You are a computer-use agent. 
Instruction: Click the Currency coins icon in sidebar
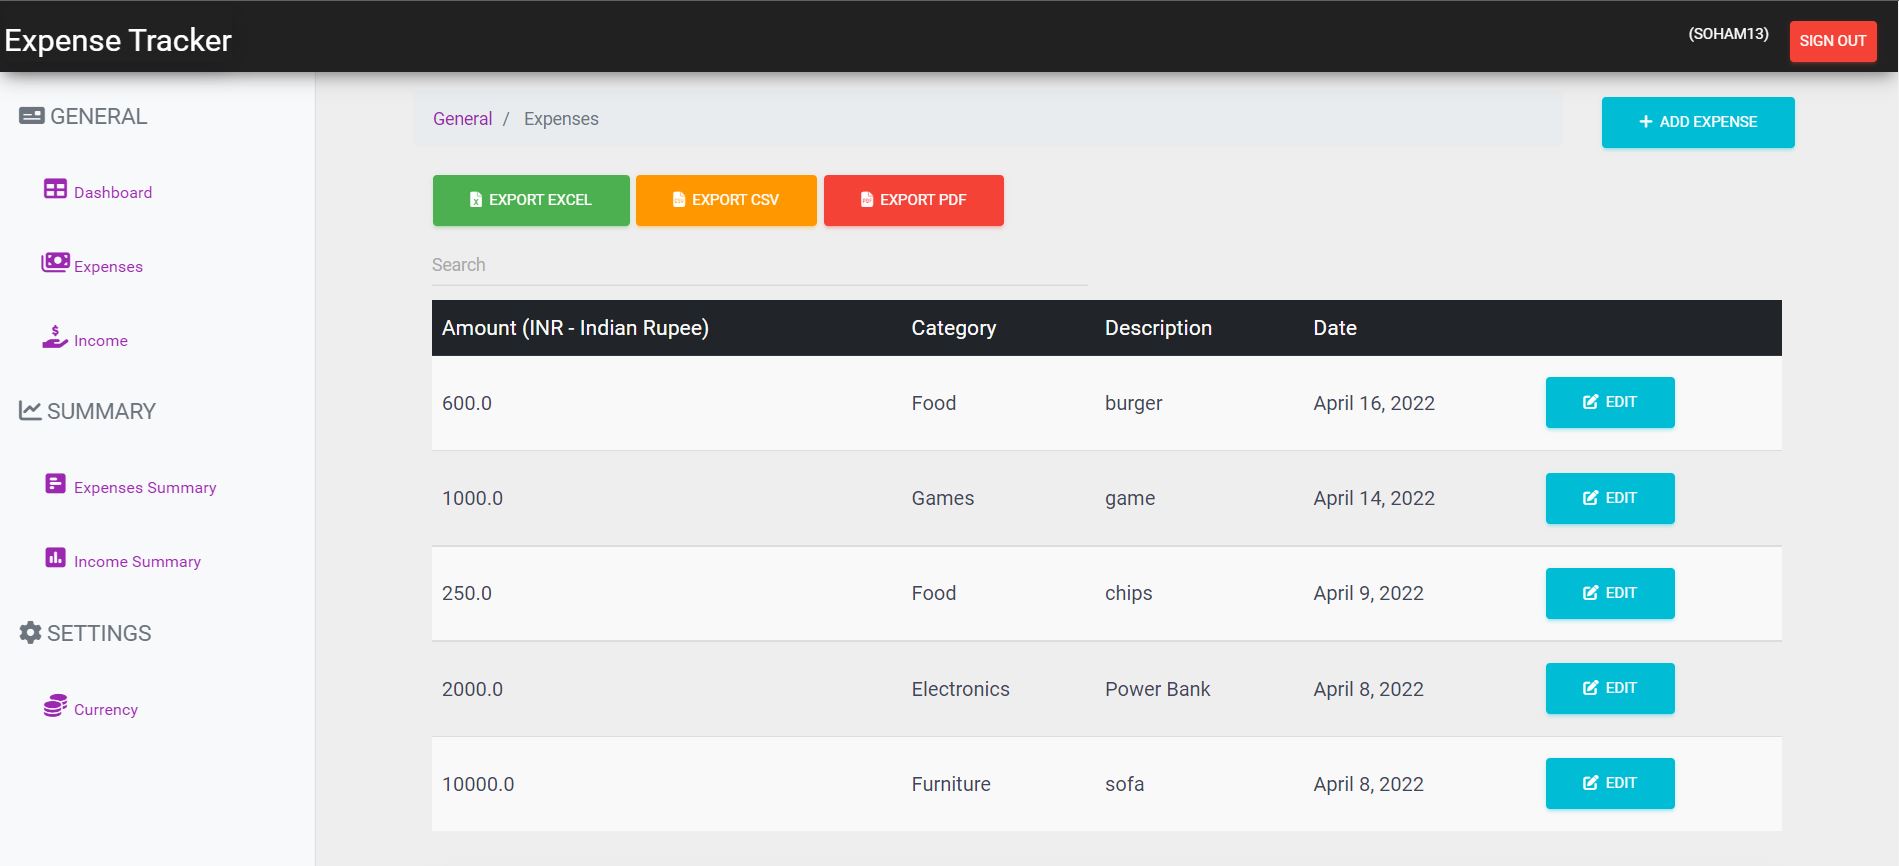click(55, 706)
